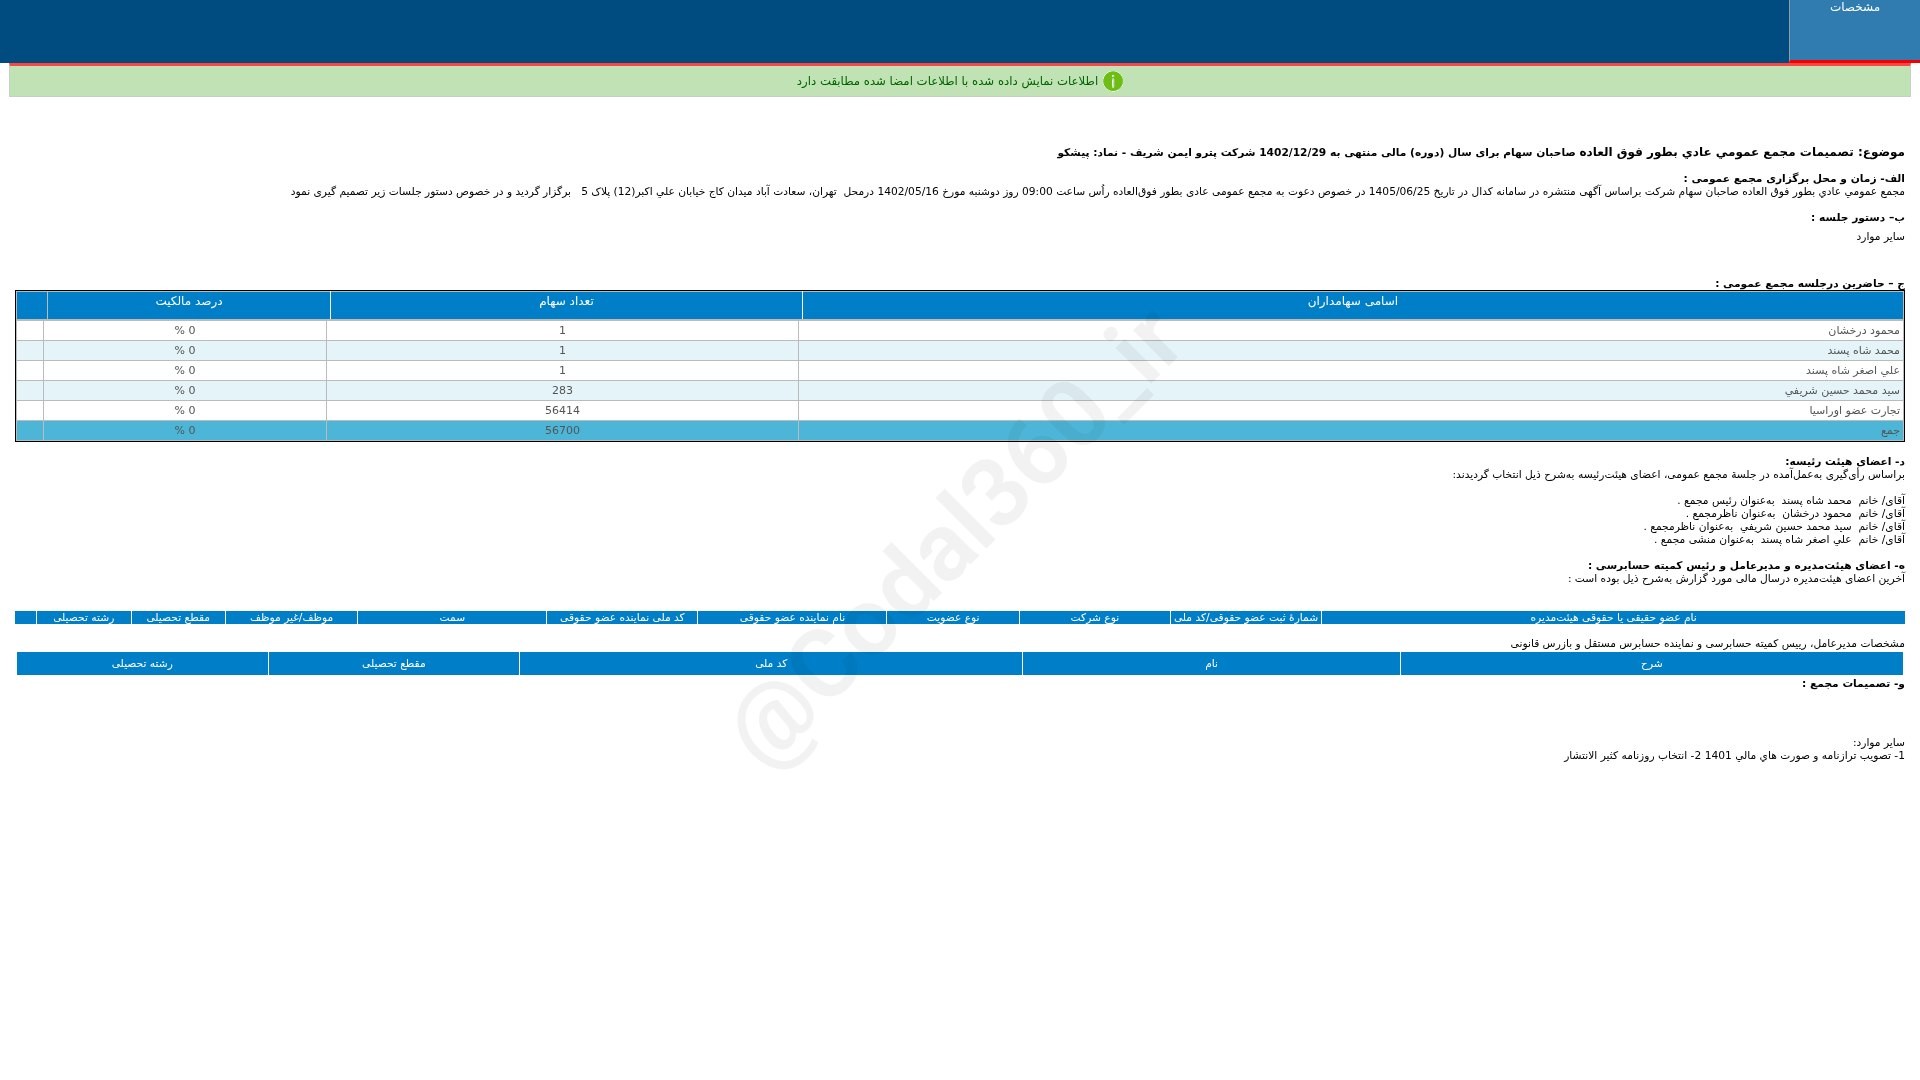Click the تصویب ترازنامه decision text line
1920x1080 pixels.
click(1734, 756)
